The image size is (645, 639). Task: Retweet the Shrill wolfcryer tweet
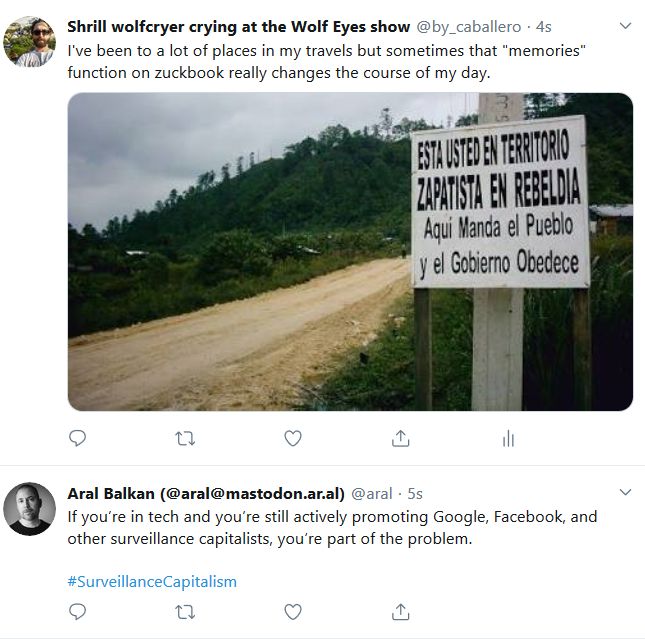185,438
